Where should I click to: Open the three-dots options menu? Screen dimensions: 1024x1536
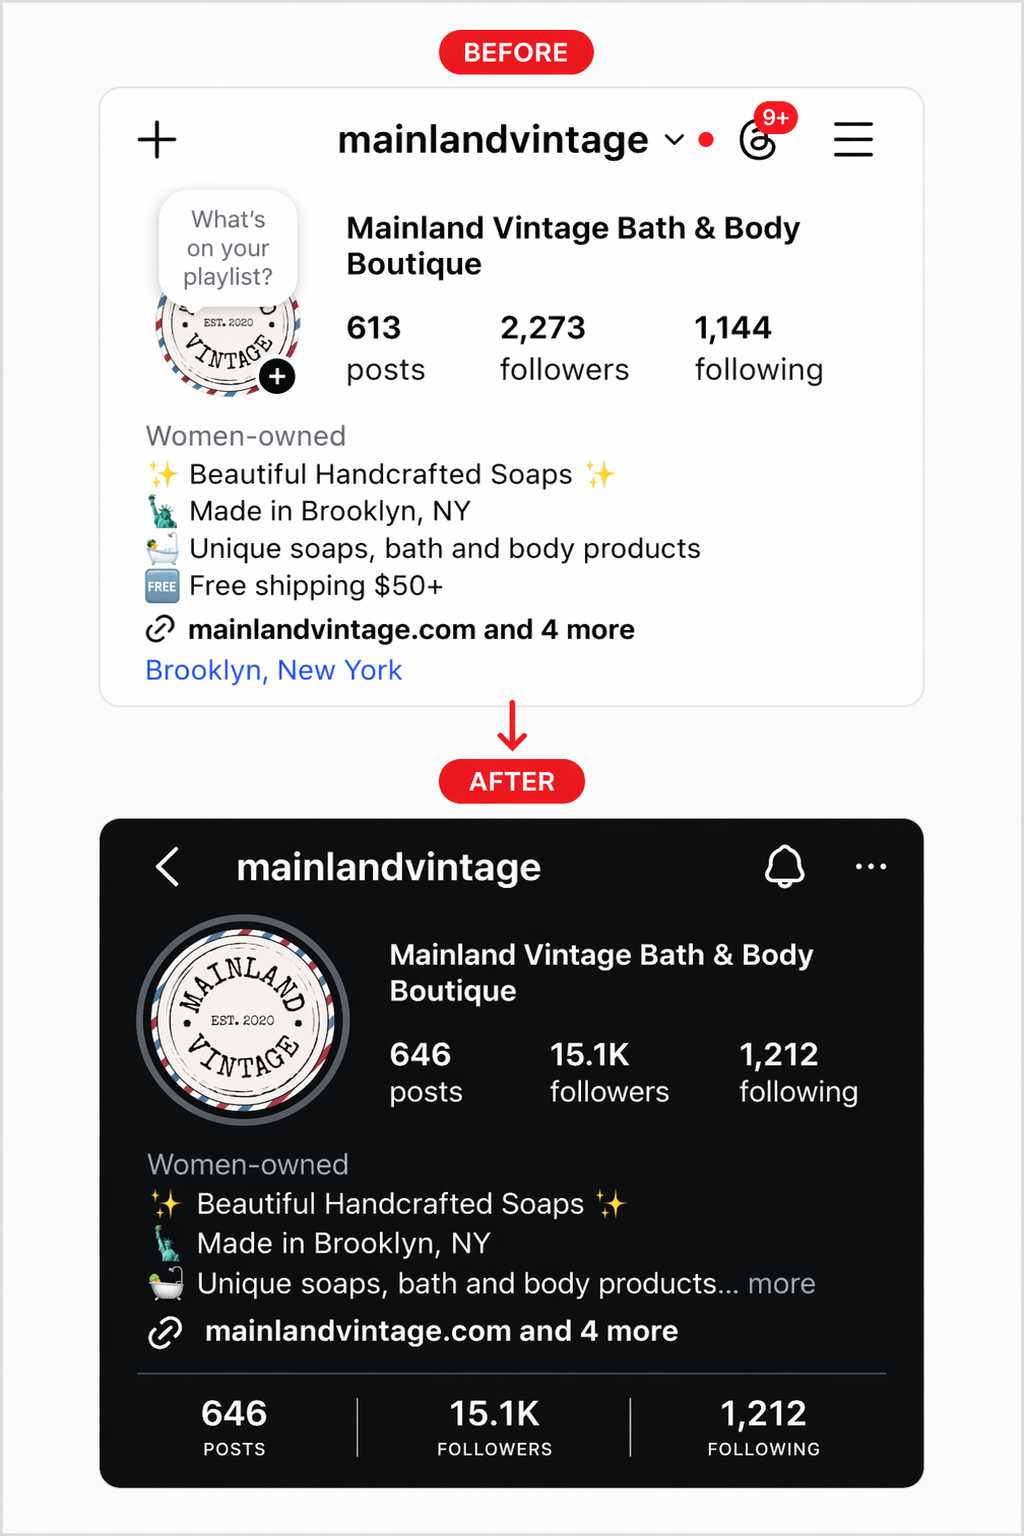click(871, 866)
